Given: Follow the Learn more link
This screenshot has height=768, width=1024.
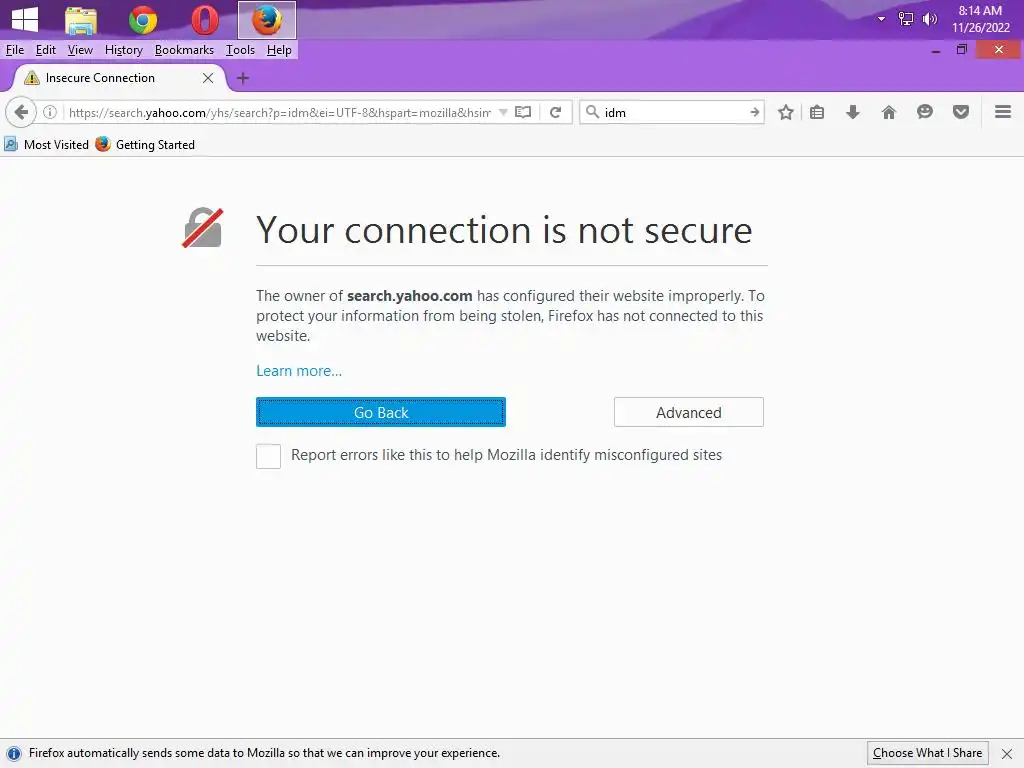Looking at the screenshot, I should [298, 370].
